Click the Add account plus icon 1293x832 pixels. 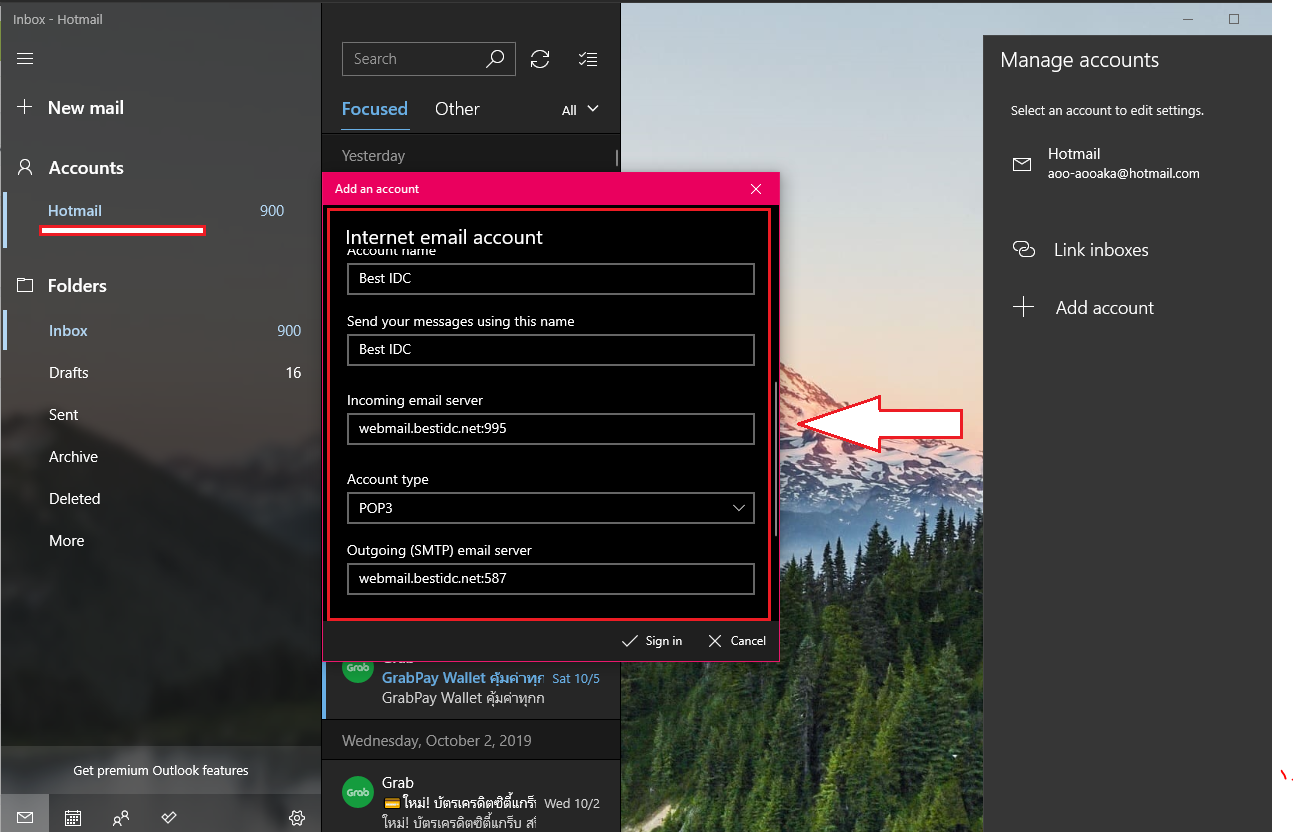pyautogui.click(x=1023, y=307)
